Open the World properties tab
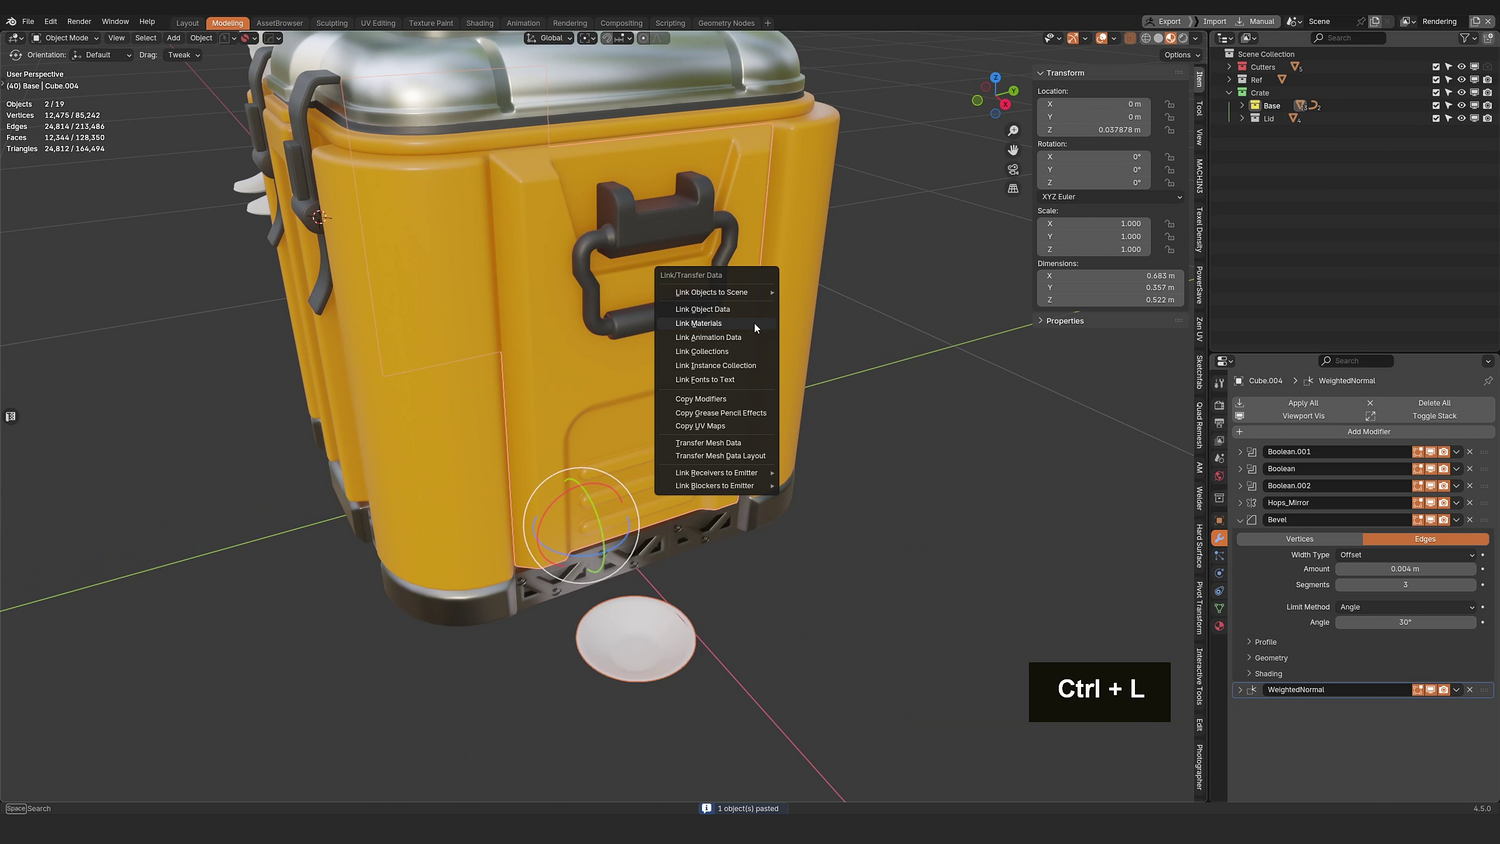The height and width of the screenshot is (844, 1500). coord(1219,476)
